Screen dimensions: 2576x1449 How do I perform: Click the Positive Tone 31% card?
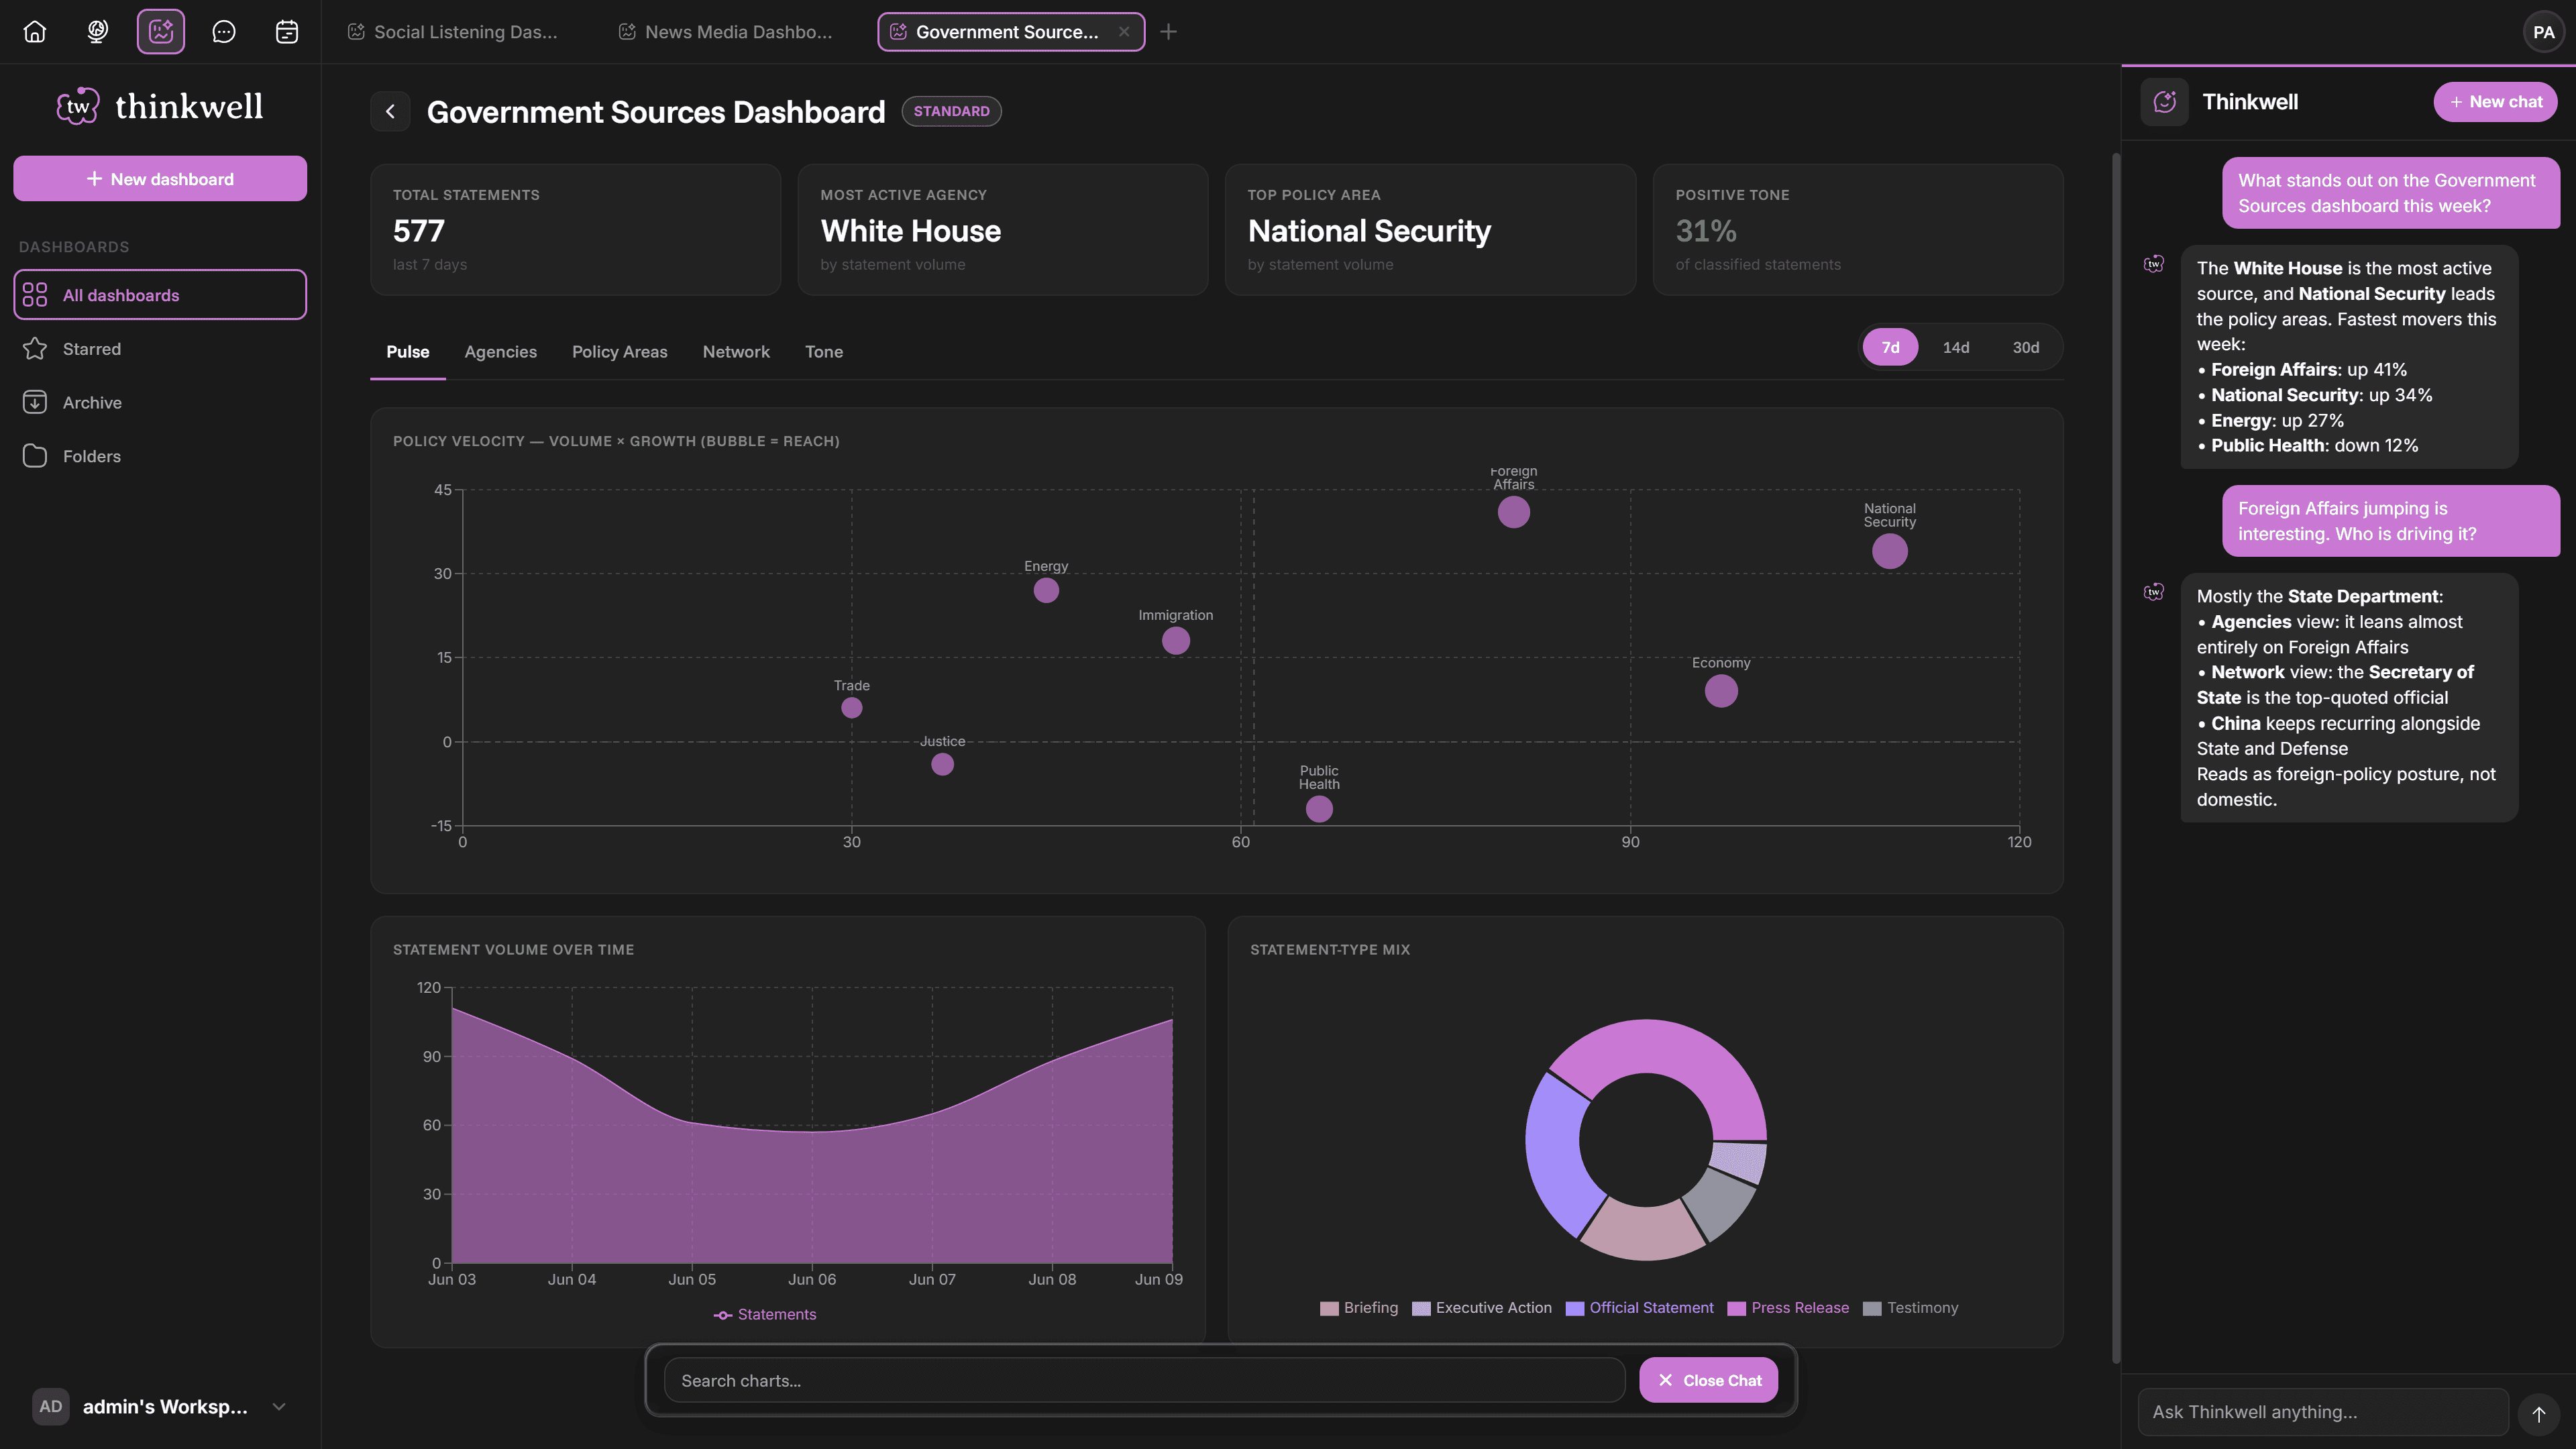click(x=1858, y=230)
